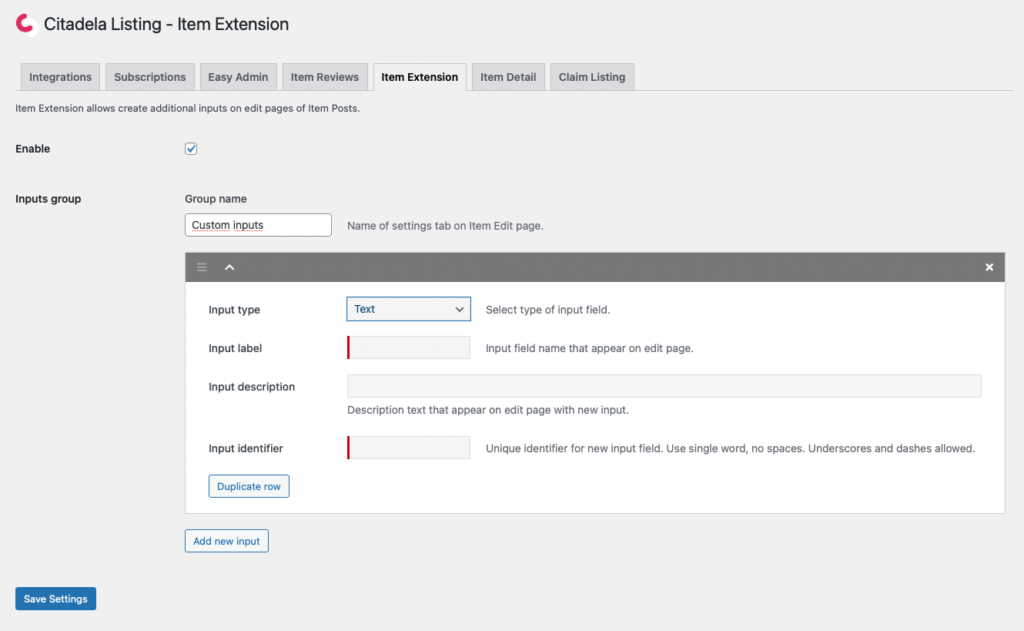This screenshot has width=1024, height=631.
Task: Click into the Input label field
Action: [409, 348]
